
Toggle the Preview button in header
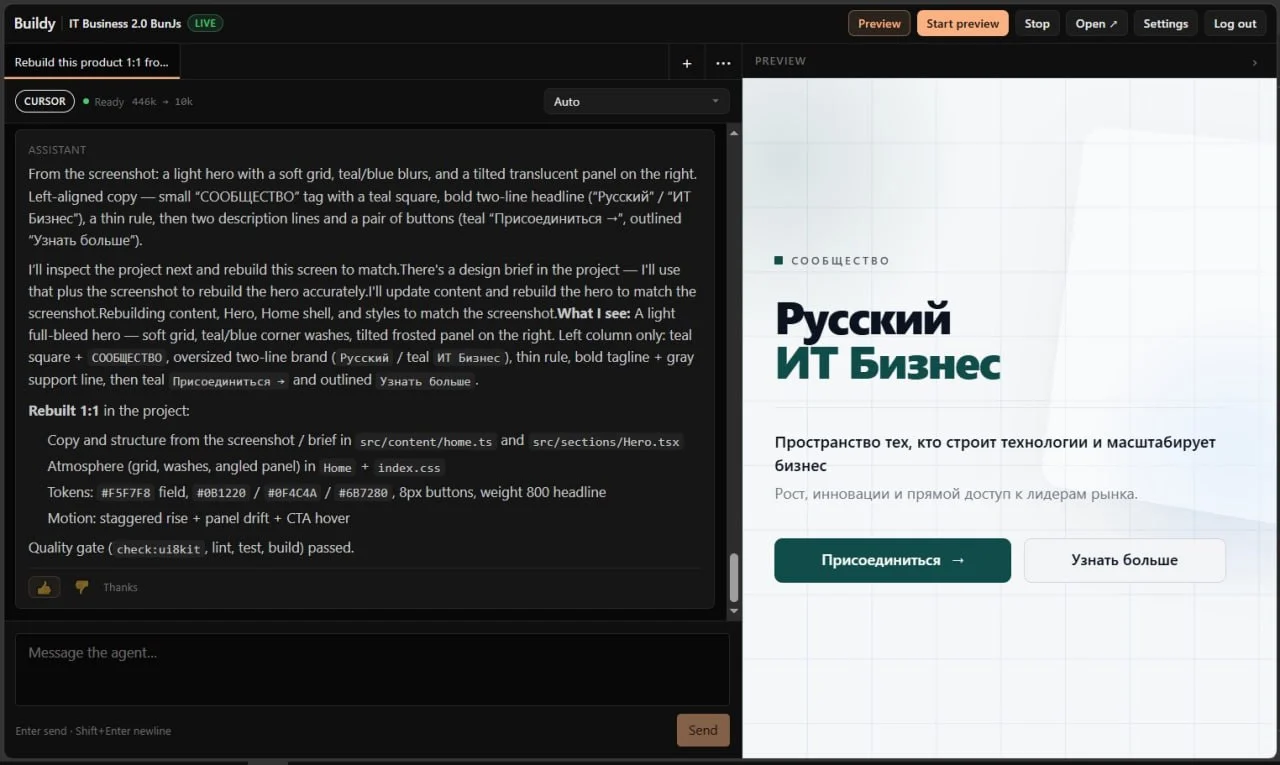(879, 23)
